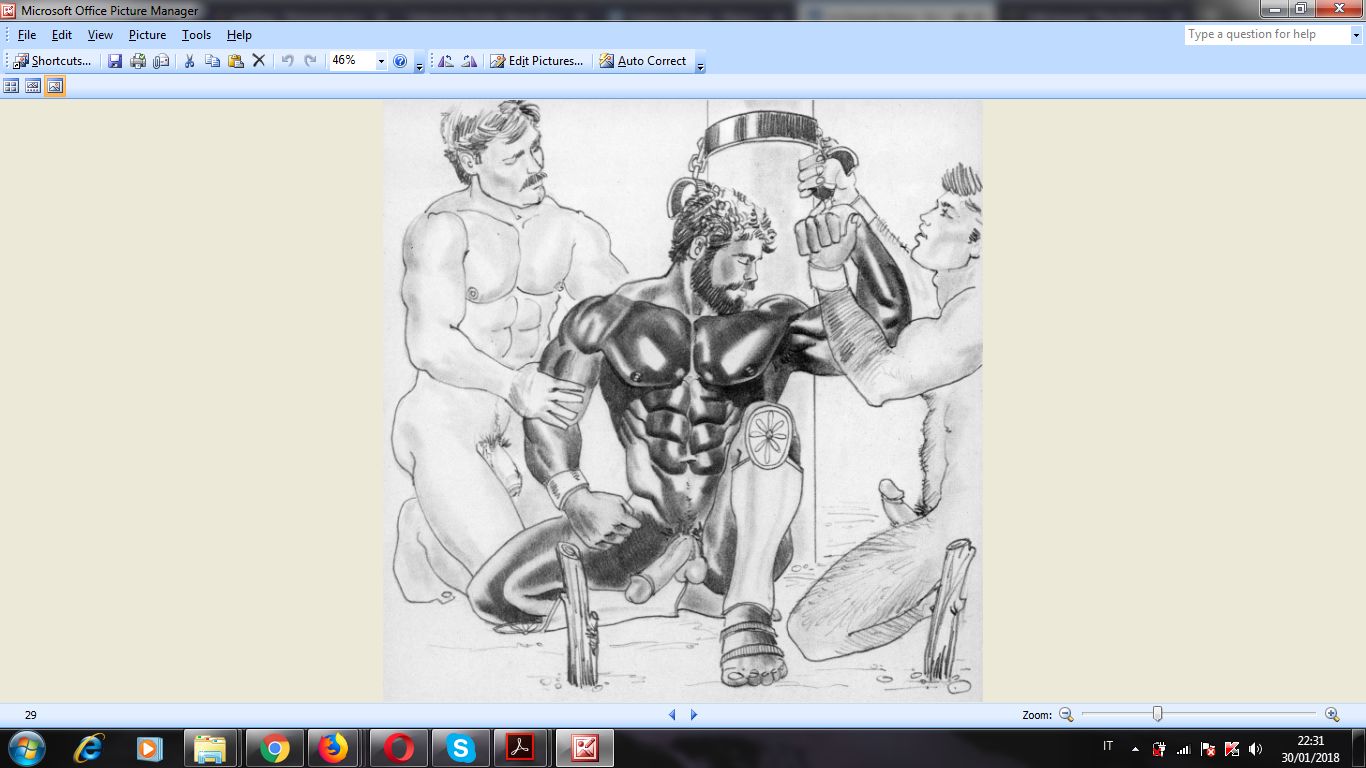
Task: Click the Picture Manager taskbar button
Action: click(584, 748)
